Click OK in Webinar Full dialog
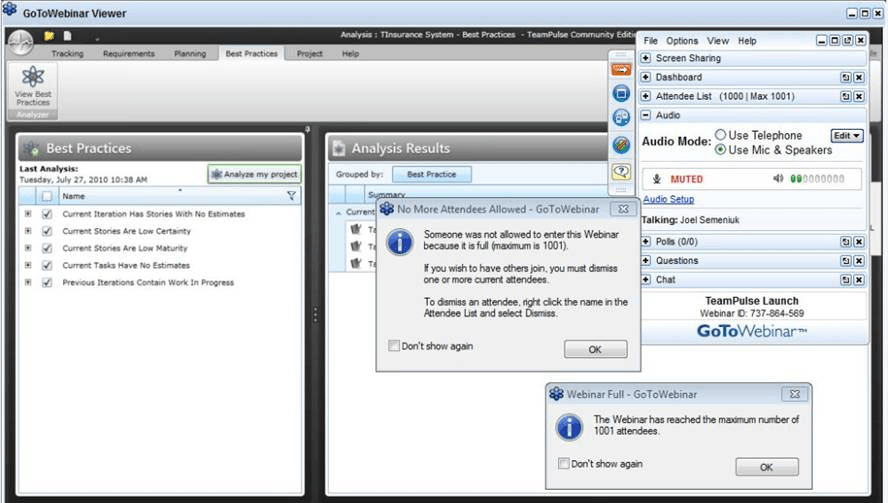Viewport: 888px width, 503px height. (766, 467)
